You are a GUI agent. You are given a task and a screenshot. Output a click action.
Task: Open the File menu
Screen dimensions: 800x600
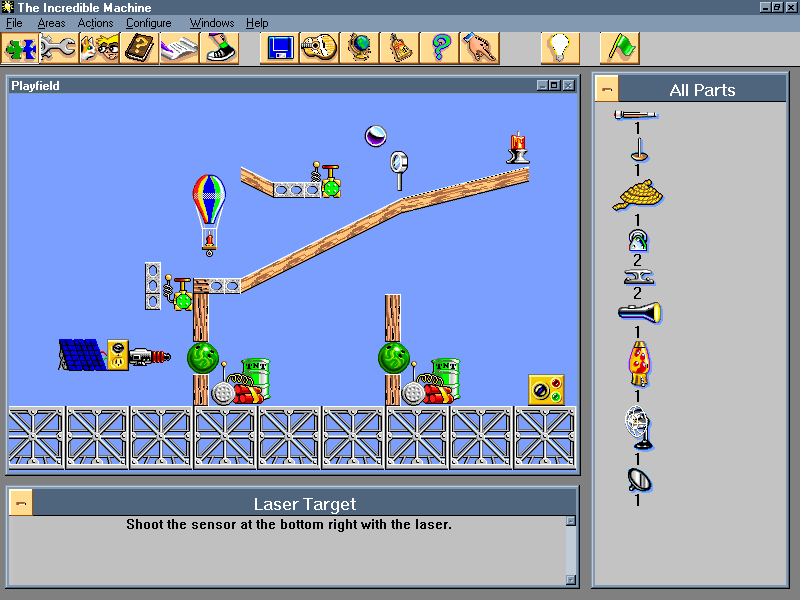[14, 23]
